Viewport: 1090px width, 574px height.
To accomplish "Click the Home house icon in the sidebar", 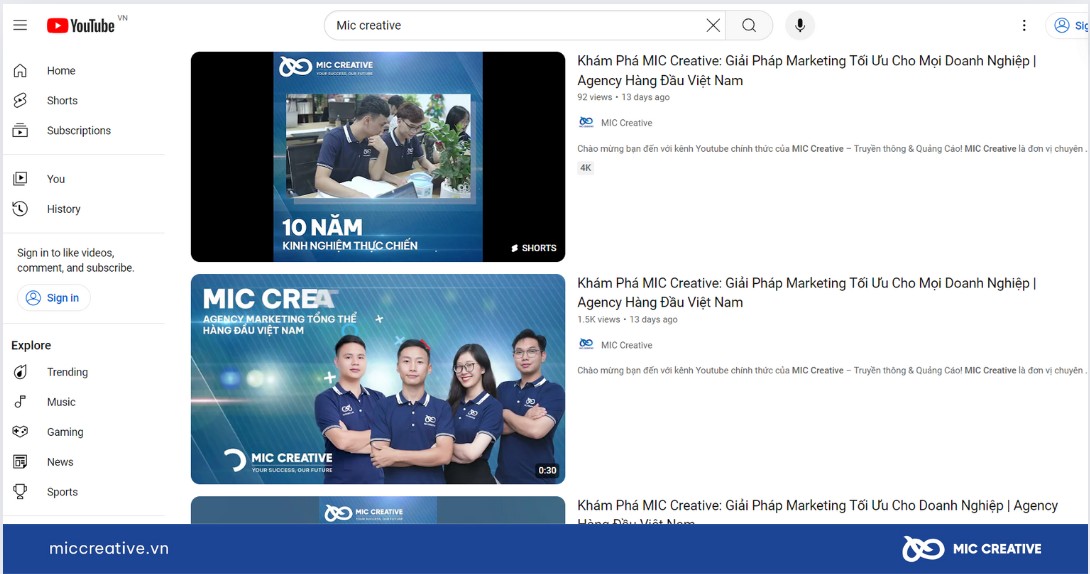I will click(20, 71).
